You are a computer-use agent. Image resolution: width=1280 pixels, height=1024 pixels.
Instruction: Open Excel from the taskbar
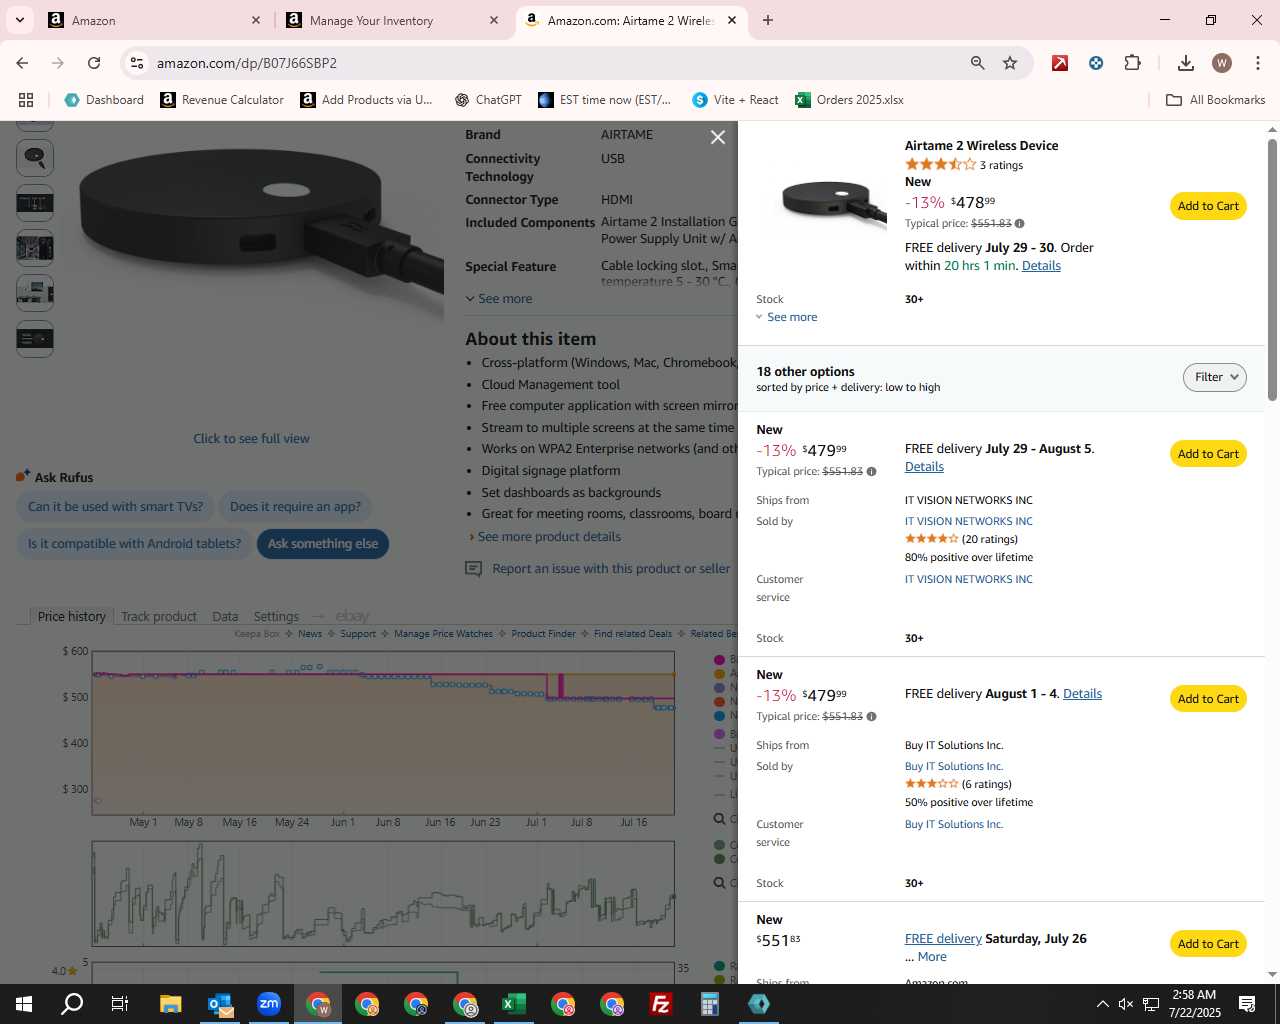[514, 1004]
